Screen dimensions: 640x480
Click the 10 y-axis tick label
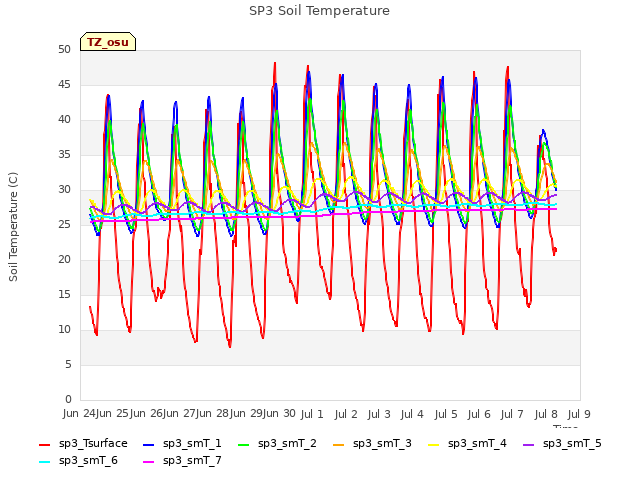pos(64,329)
